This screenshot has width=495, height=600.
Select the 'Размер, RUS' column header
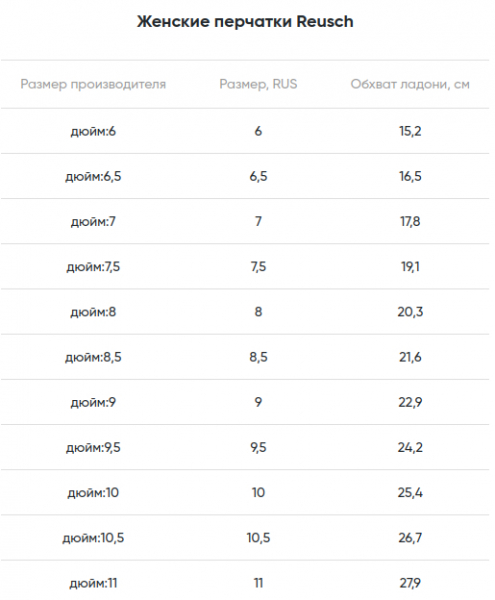(258, 84)
